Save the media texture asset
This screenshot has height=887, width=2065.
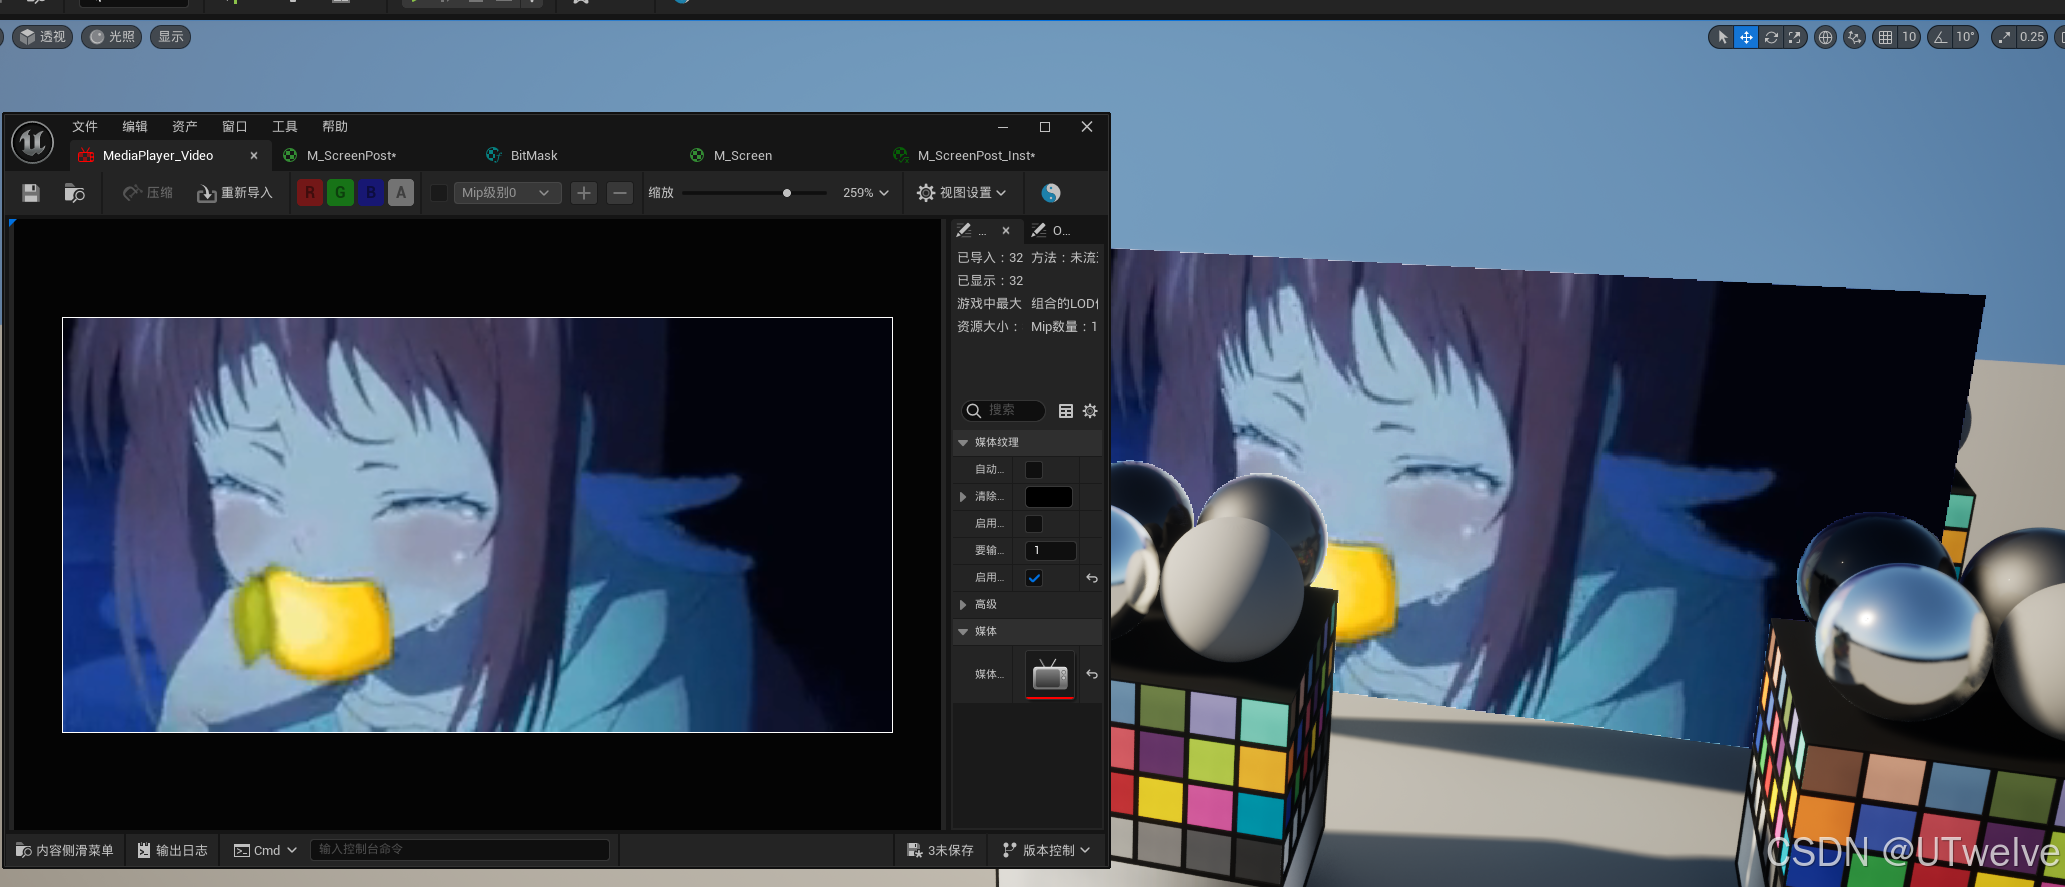[31, 193]
